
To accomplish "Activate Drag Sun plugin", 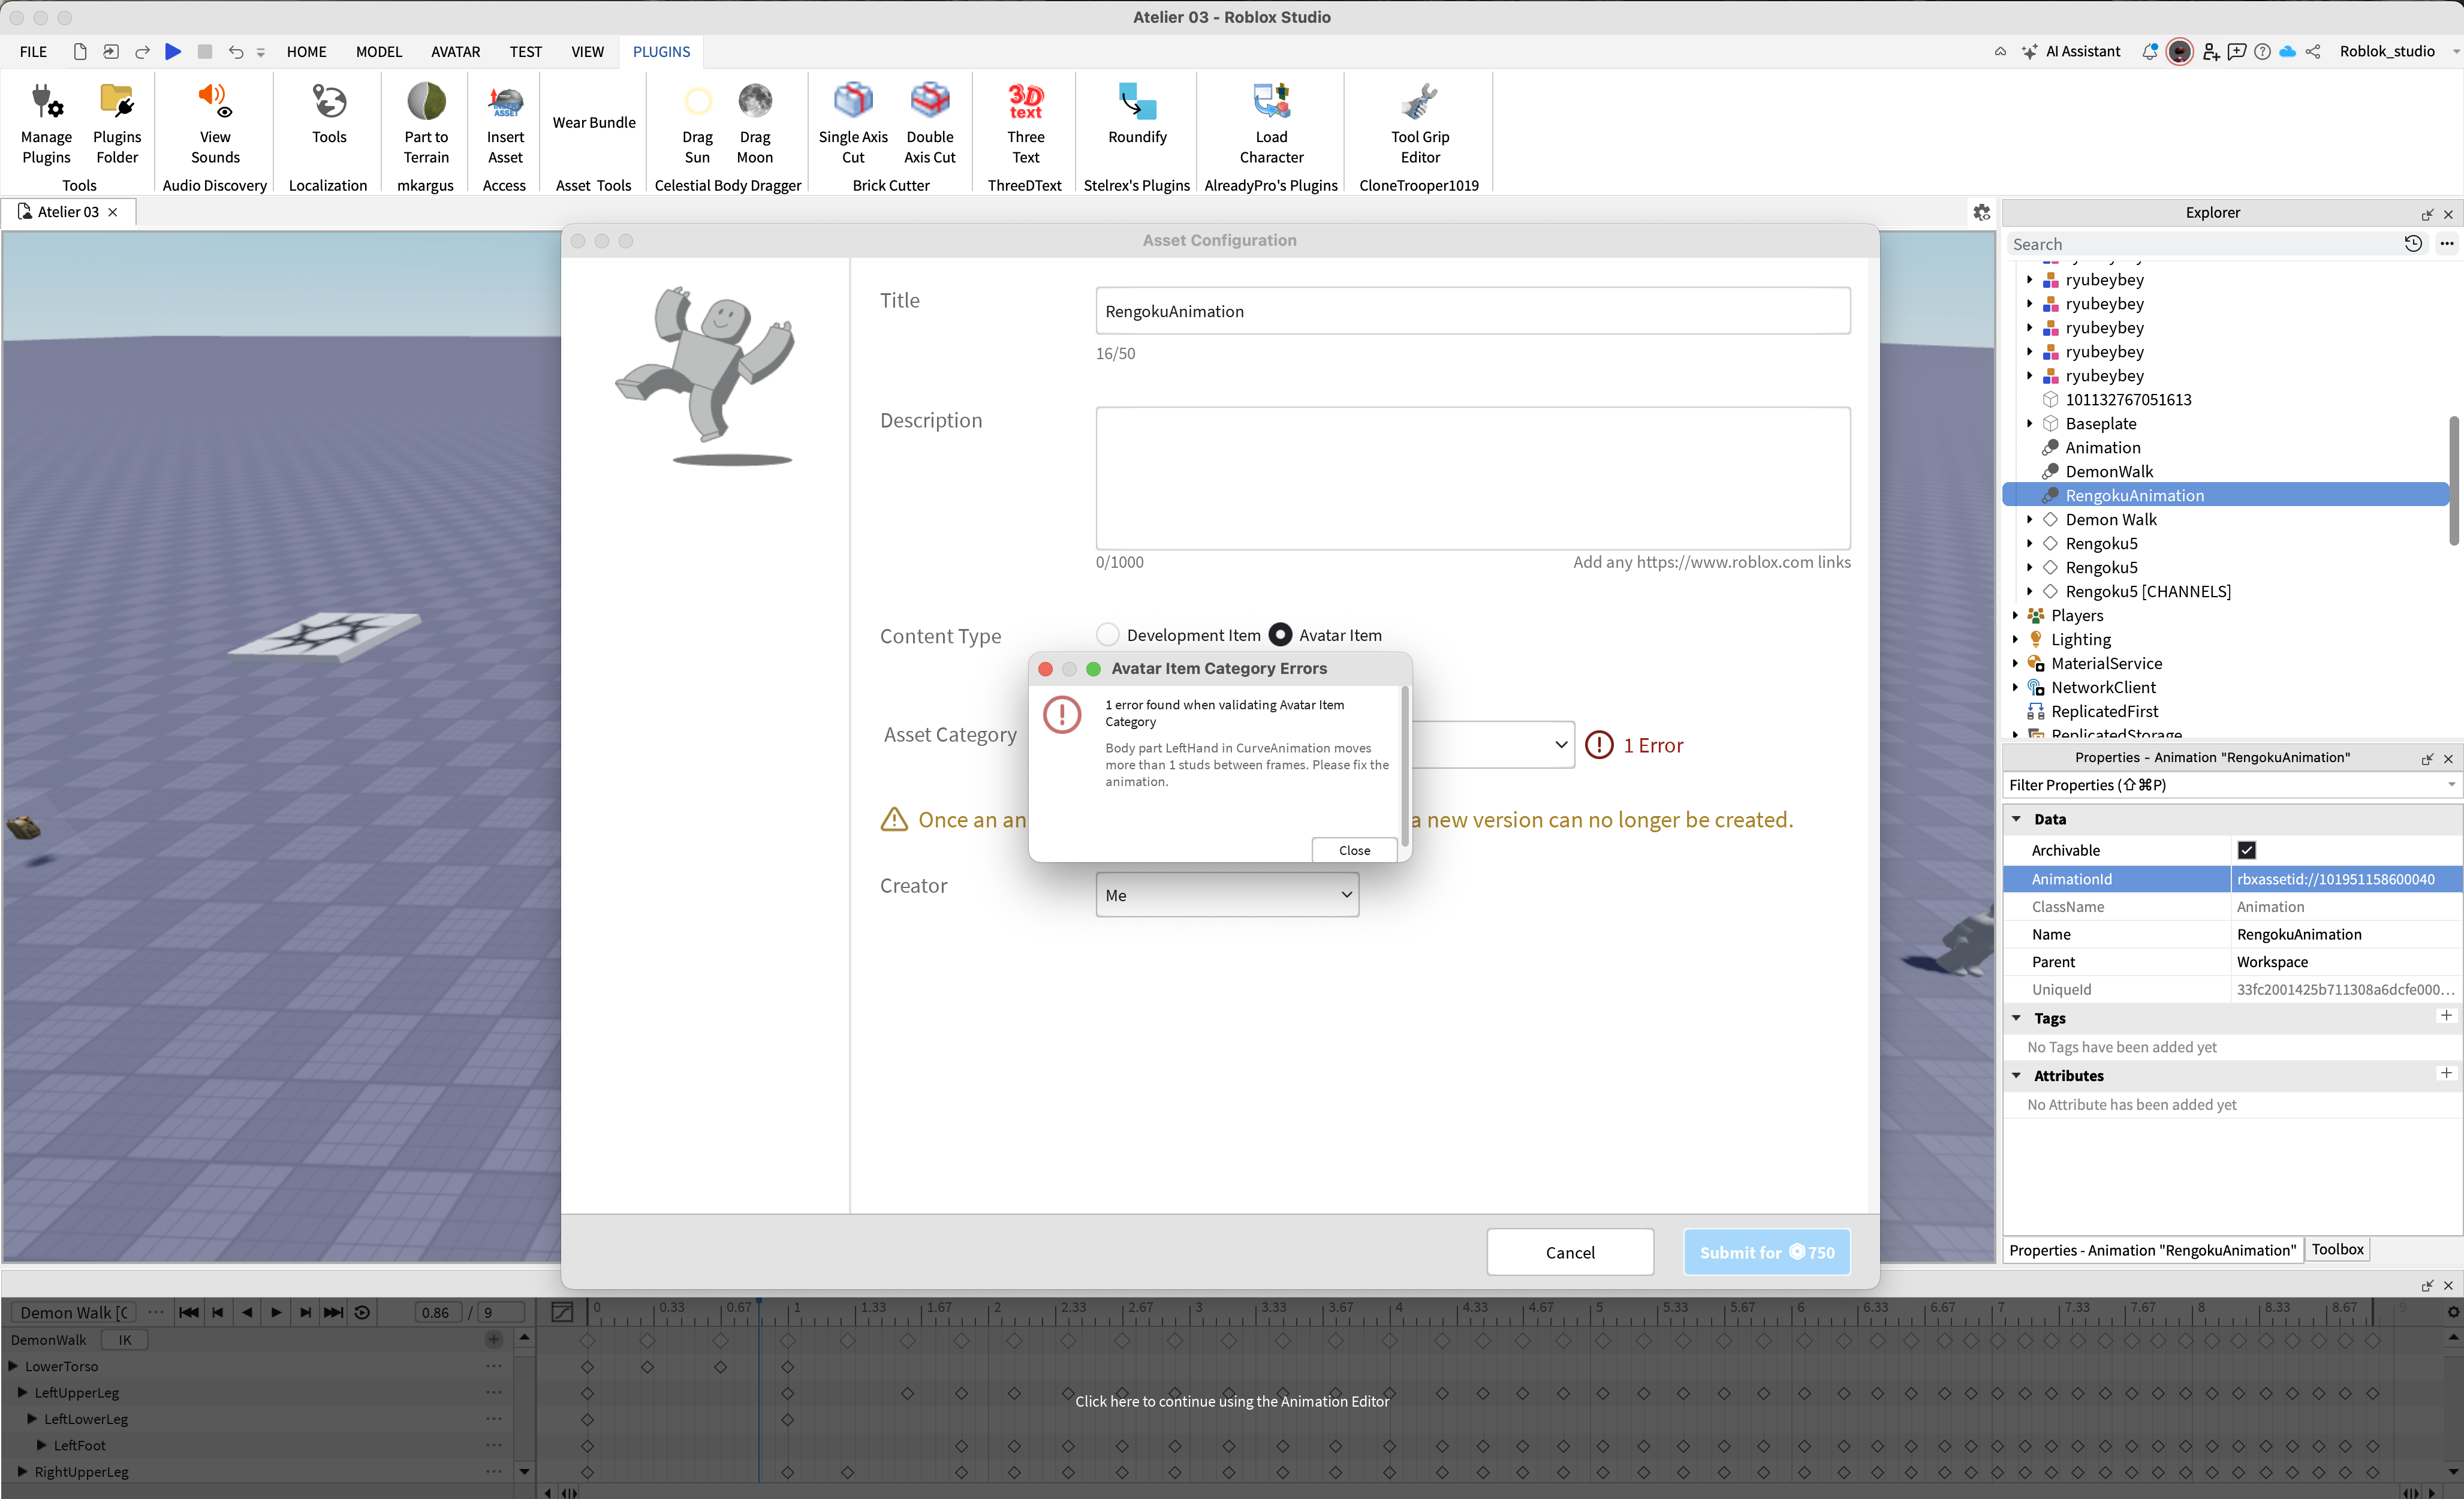I will pyautogui.click(x=697, y=123).
